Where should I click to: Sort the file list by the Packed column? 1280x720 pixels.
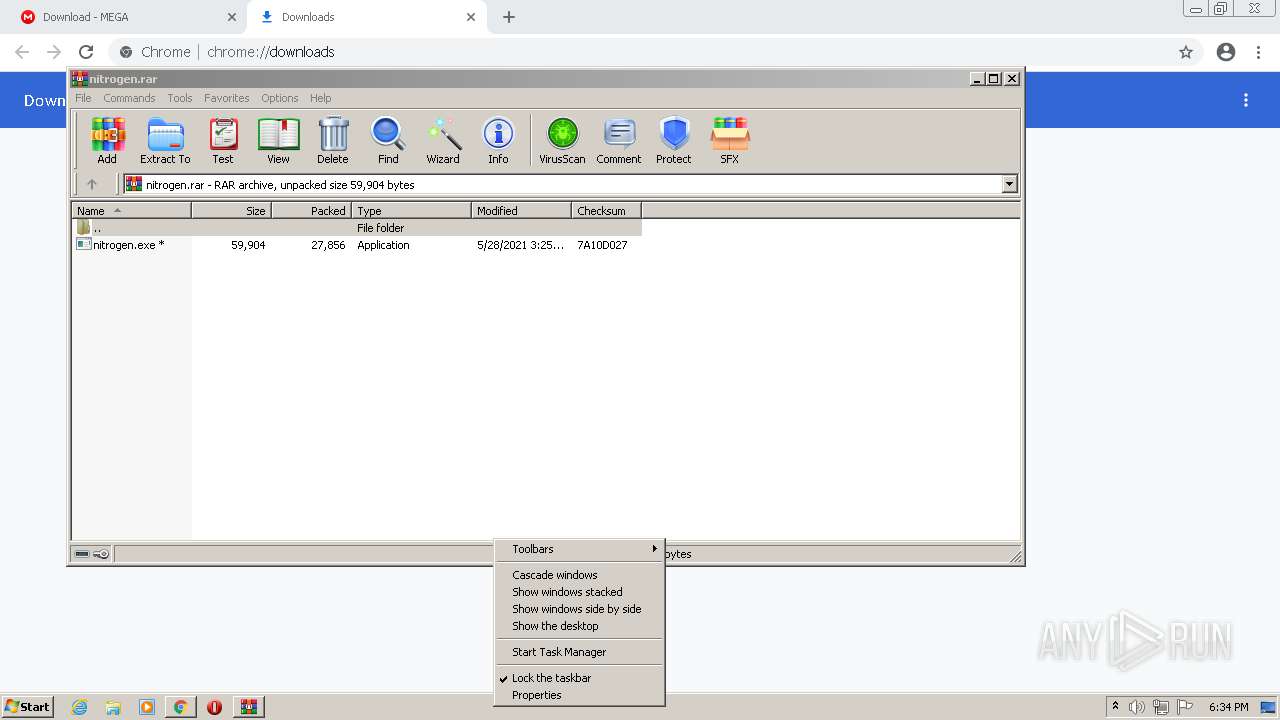[x=311, y=211]
